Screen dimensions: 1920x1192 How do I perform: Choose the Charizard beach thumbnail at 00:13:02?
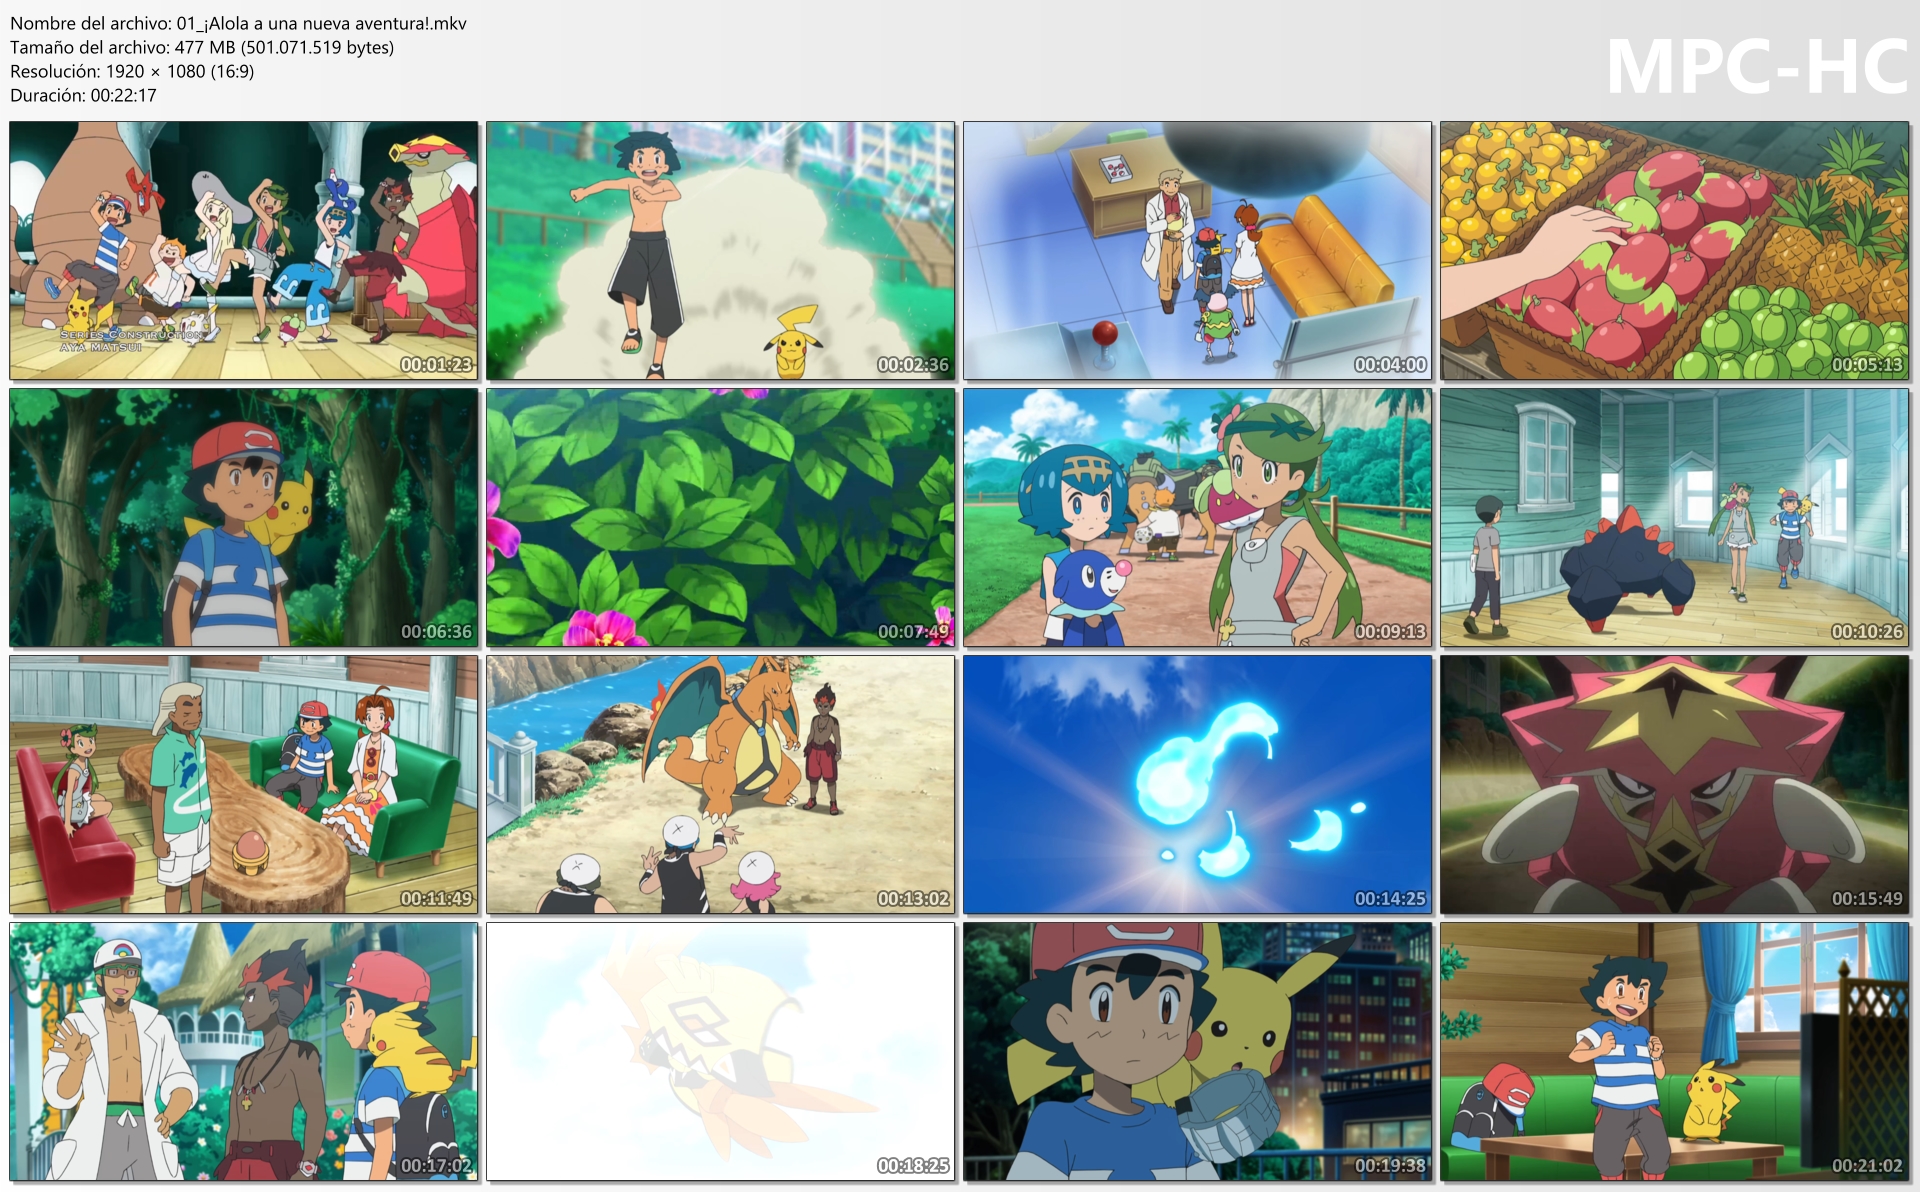point(721,785)
